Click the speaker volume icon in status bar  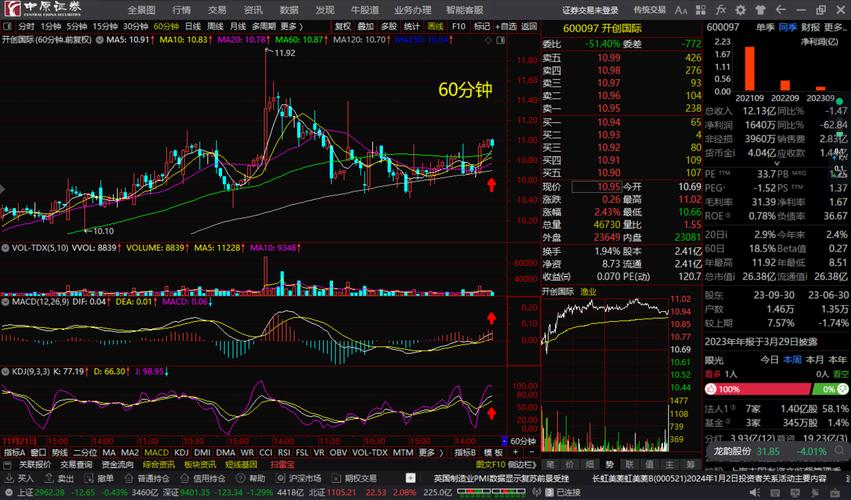[754, 492]
